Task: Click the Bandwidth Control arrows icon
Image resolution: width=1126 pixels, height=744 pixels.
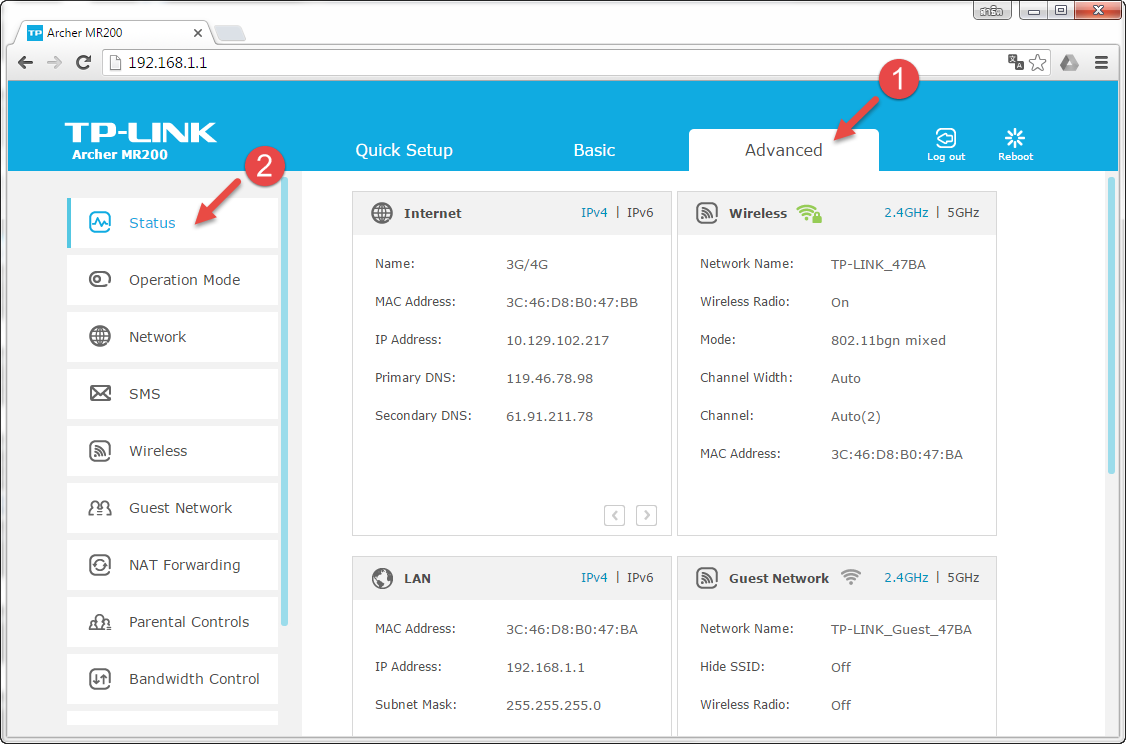Action: pos(100,679)
